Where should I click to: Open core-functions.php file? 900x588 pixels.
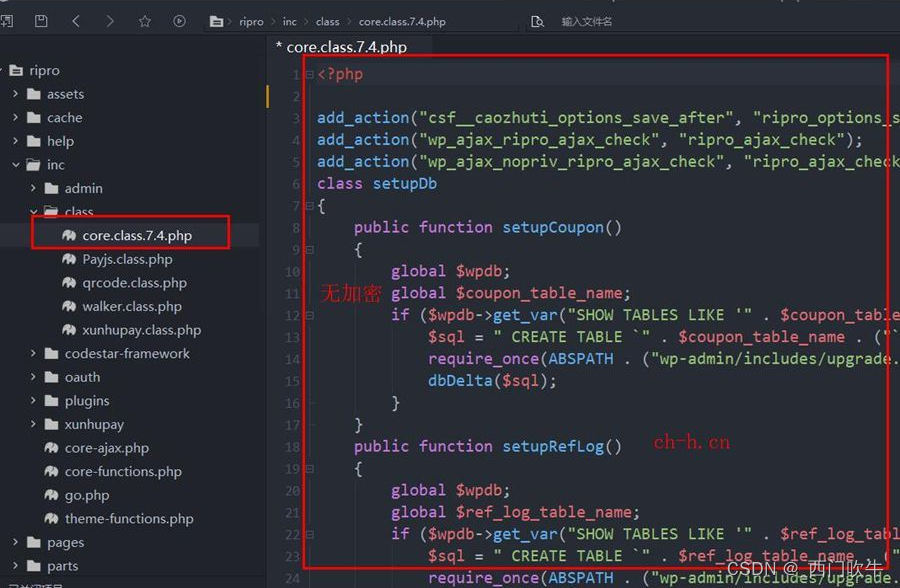tap(123, 471)
